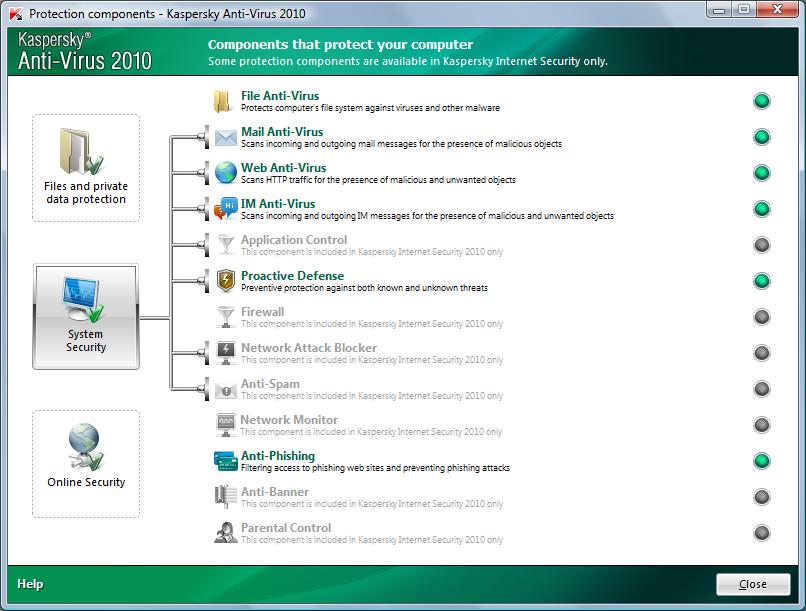
Task: Open the Web Anti-Virus link
Action: coord(284,168)
